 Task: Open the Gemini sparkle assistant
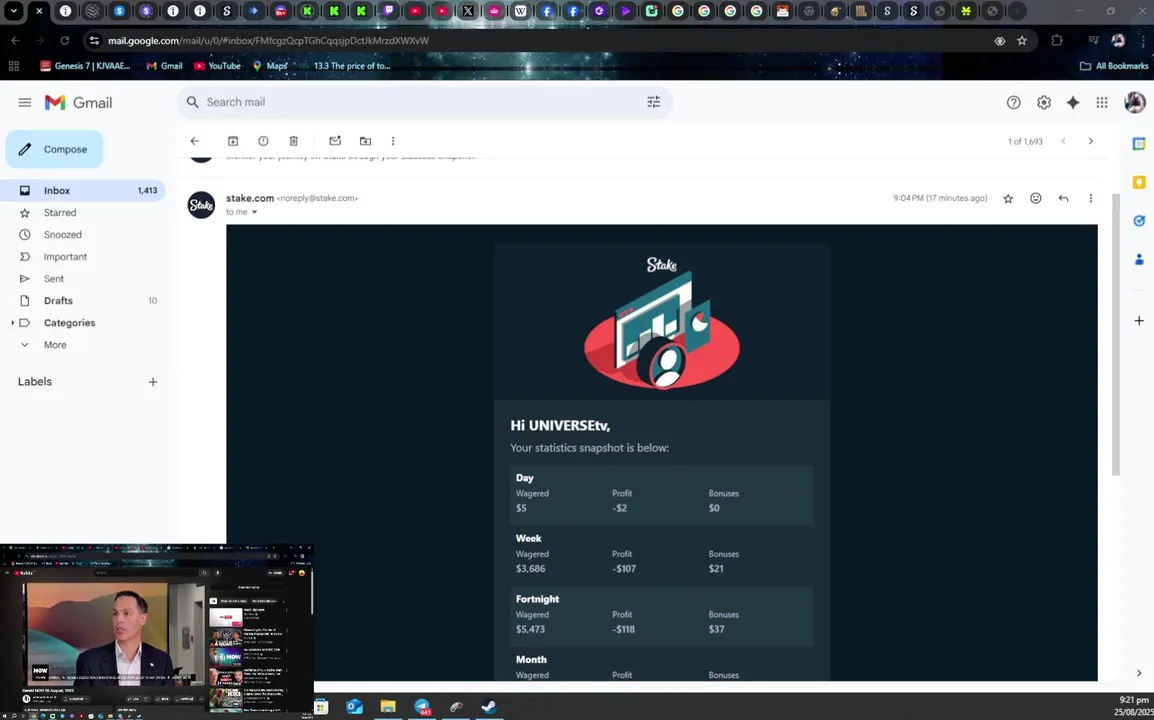(x=1073, y=102)
